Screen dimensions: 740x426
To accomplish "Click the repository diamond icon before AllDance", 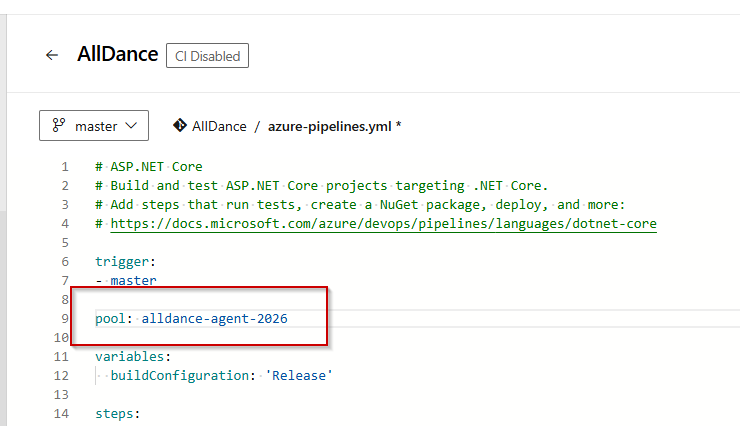I will (x=179, y=126).
